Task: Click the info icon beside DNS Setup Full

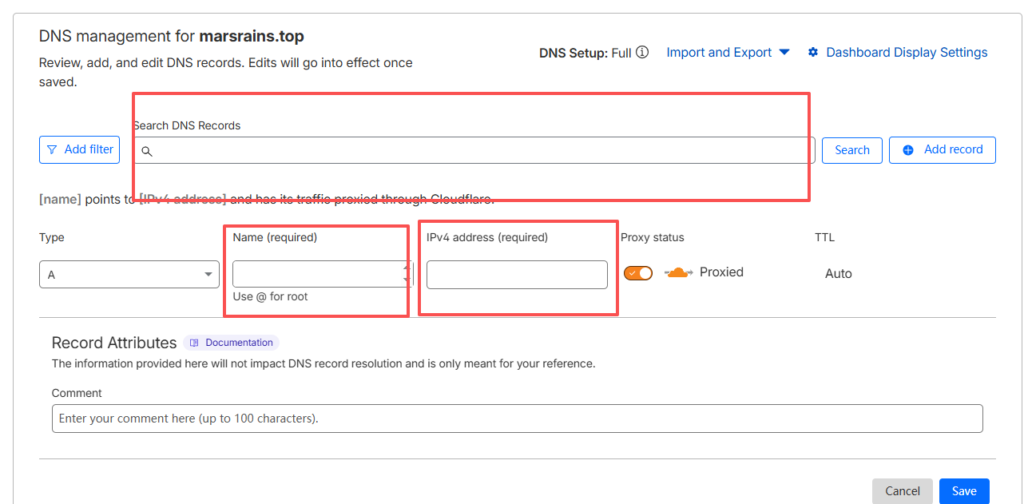Action: pos(642,53)
